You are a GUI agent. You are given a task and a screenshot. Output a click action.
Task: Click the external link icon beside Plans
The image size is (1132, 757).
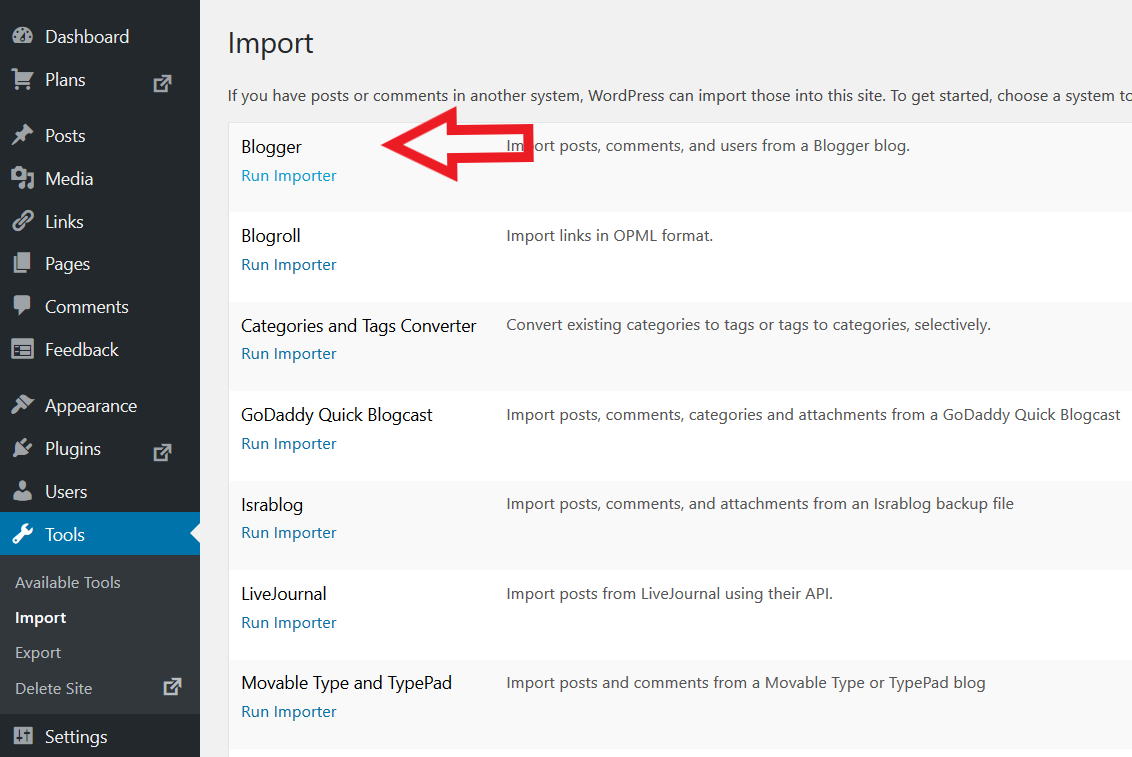click(162, 83)
